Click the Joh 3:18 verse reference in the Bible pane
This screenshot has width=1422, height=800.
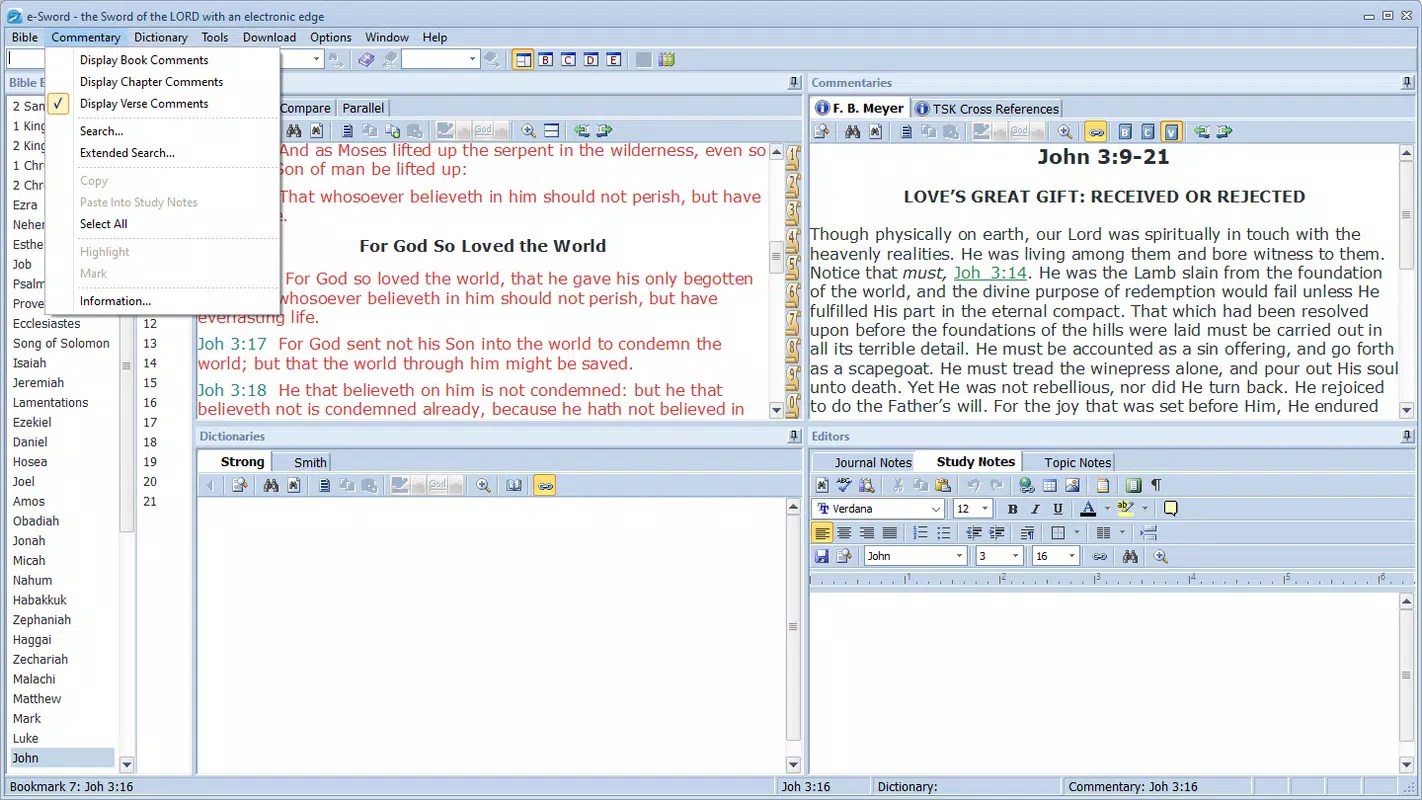(232, 390)
